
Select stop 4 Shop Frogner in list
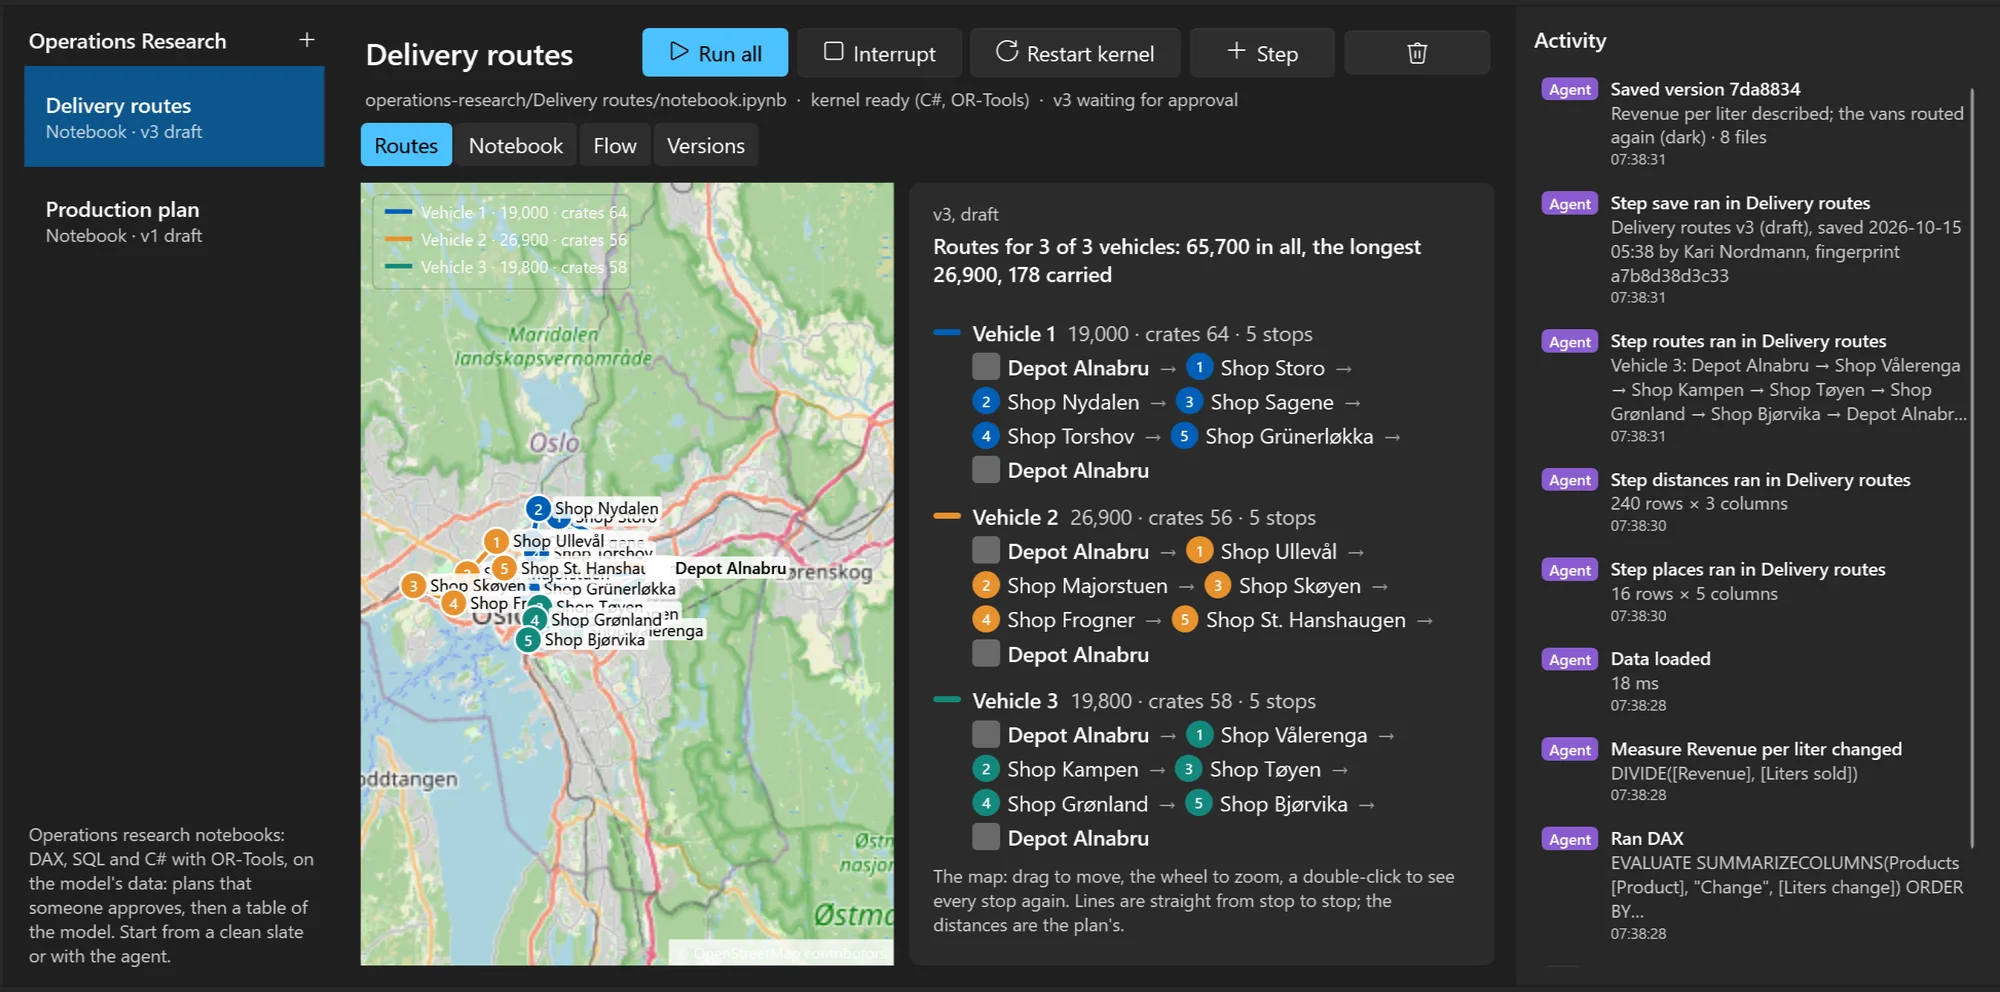pos(1054,620)
